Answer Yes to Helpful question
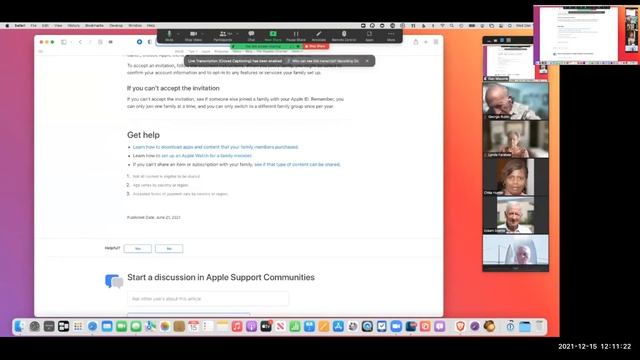Screen dimensions: 640x360 point(138,249)
